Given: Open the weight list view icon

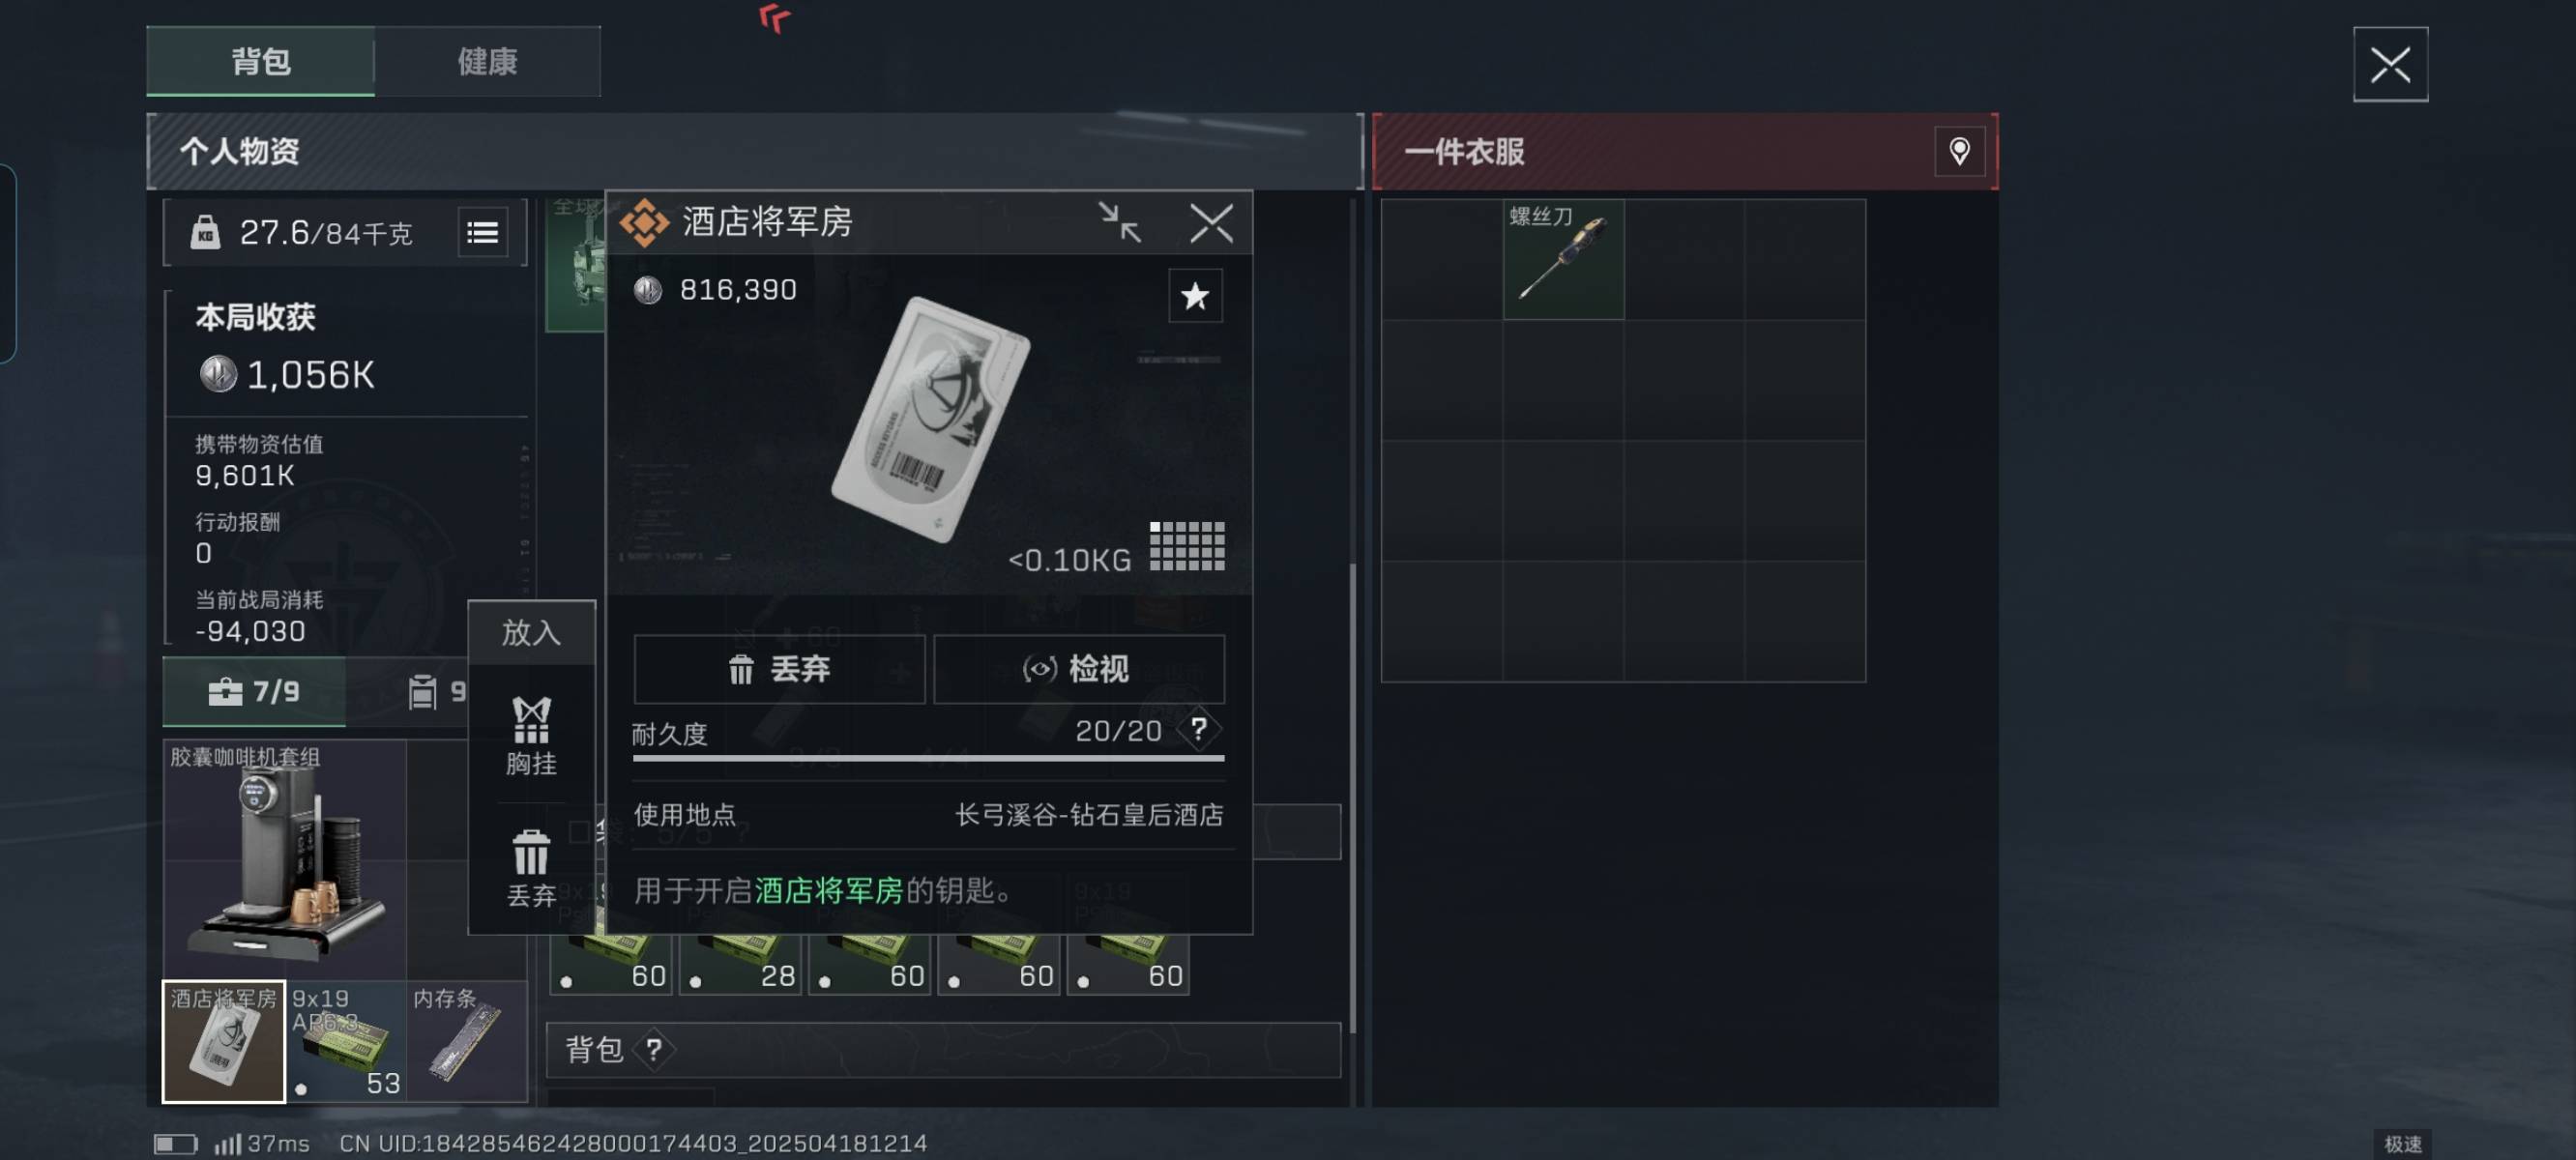Looking at the screenshot, I should (483, 233).
